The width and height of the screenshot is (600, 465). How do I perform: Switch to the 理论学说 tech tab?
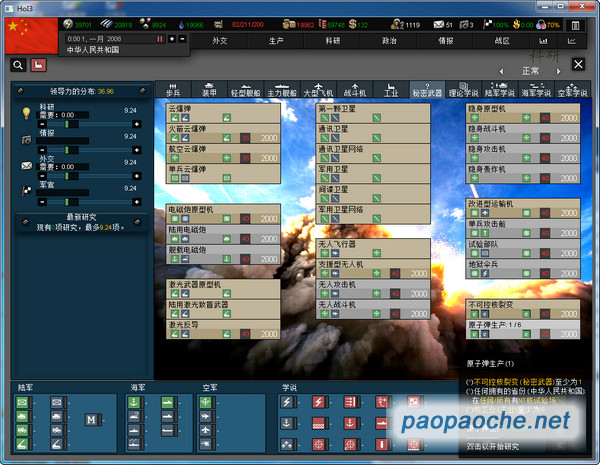pyautogui.click(x=463, y=90)
